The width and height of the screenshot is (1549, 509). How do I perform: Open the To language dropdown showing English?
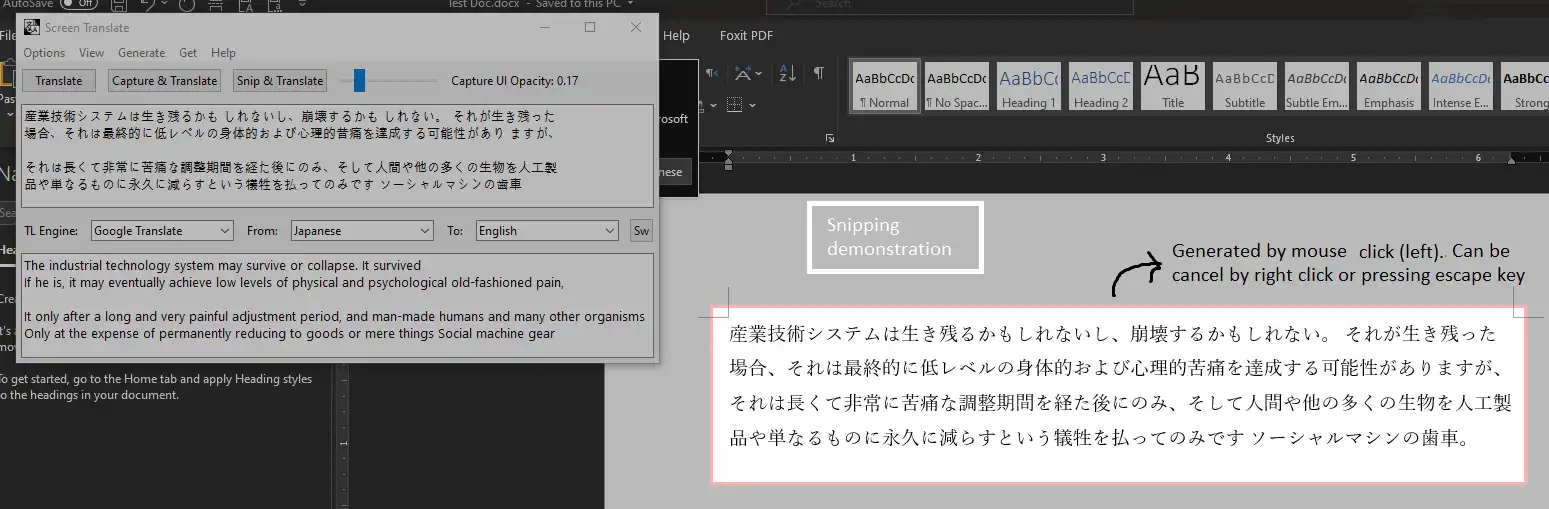pyautogui.click(x=547, y=231)
